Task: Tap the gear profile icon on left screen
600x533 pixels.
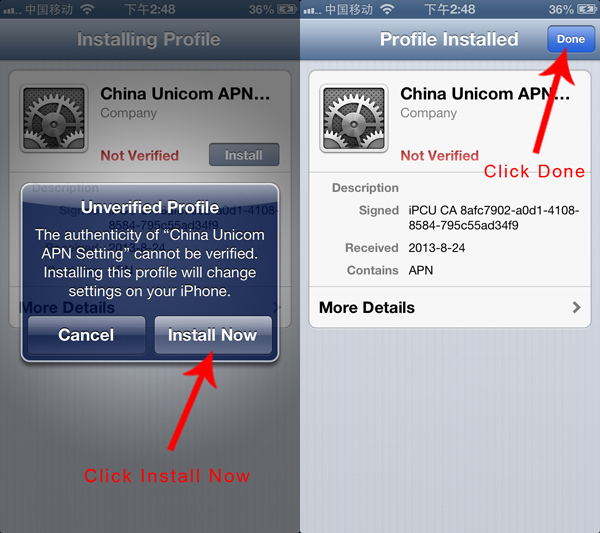Action: [54, 118]
